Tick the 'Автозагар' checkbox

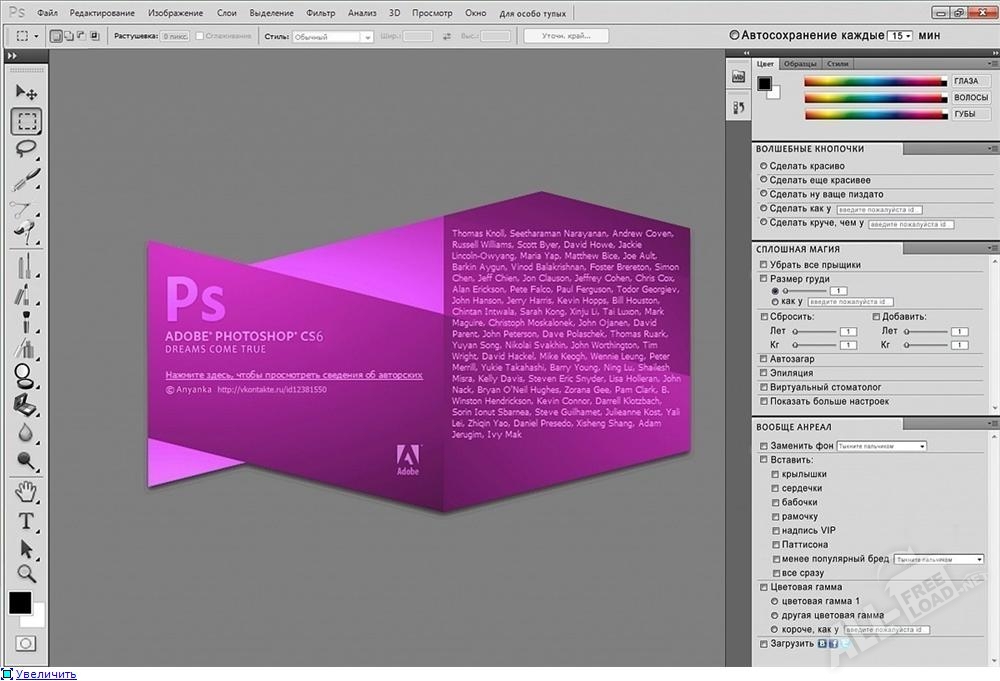click(x=764, y=357)
